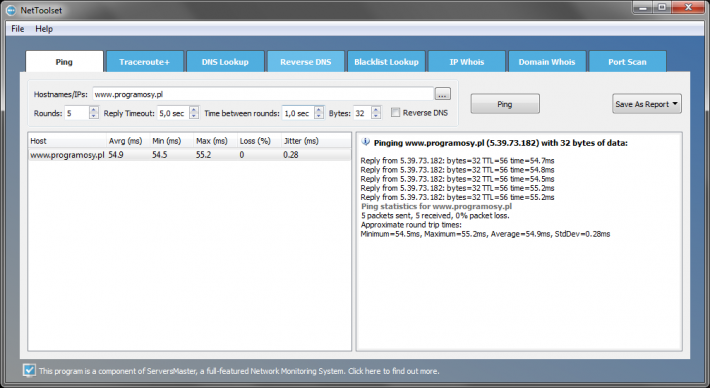
Task: Click the Ping button
Action: click(x=505, y=104)
